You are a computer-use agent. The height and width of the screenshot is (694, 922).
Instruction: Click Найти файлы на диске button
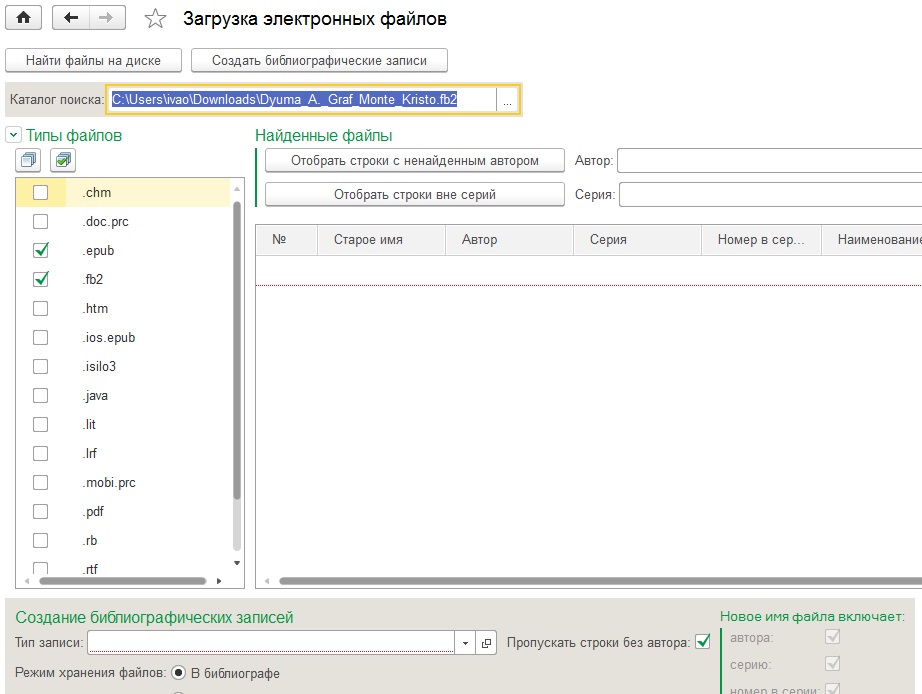[x=93, y=60]
